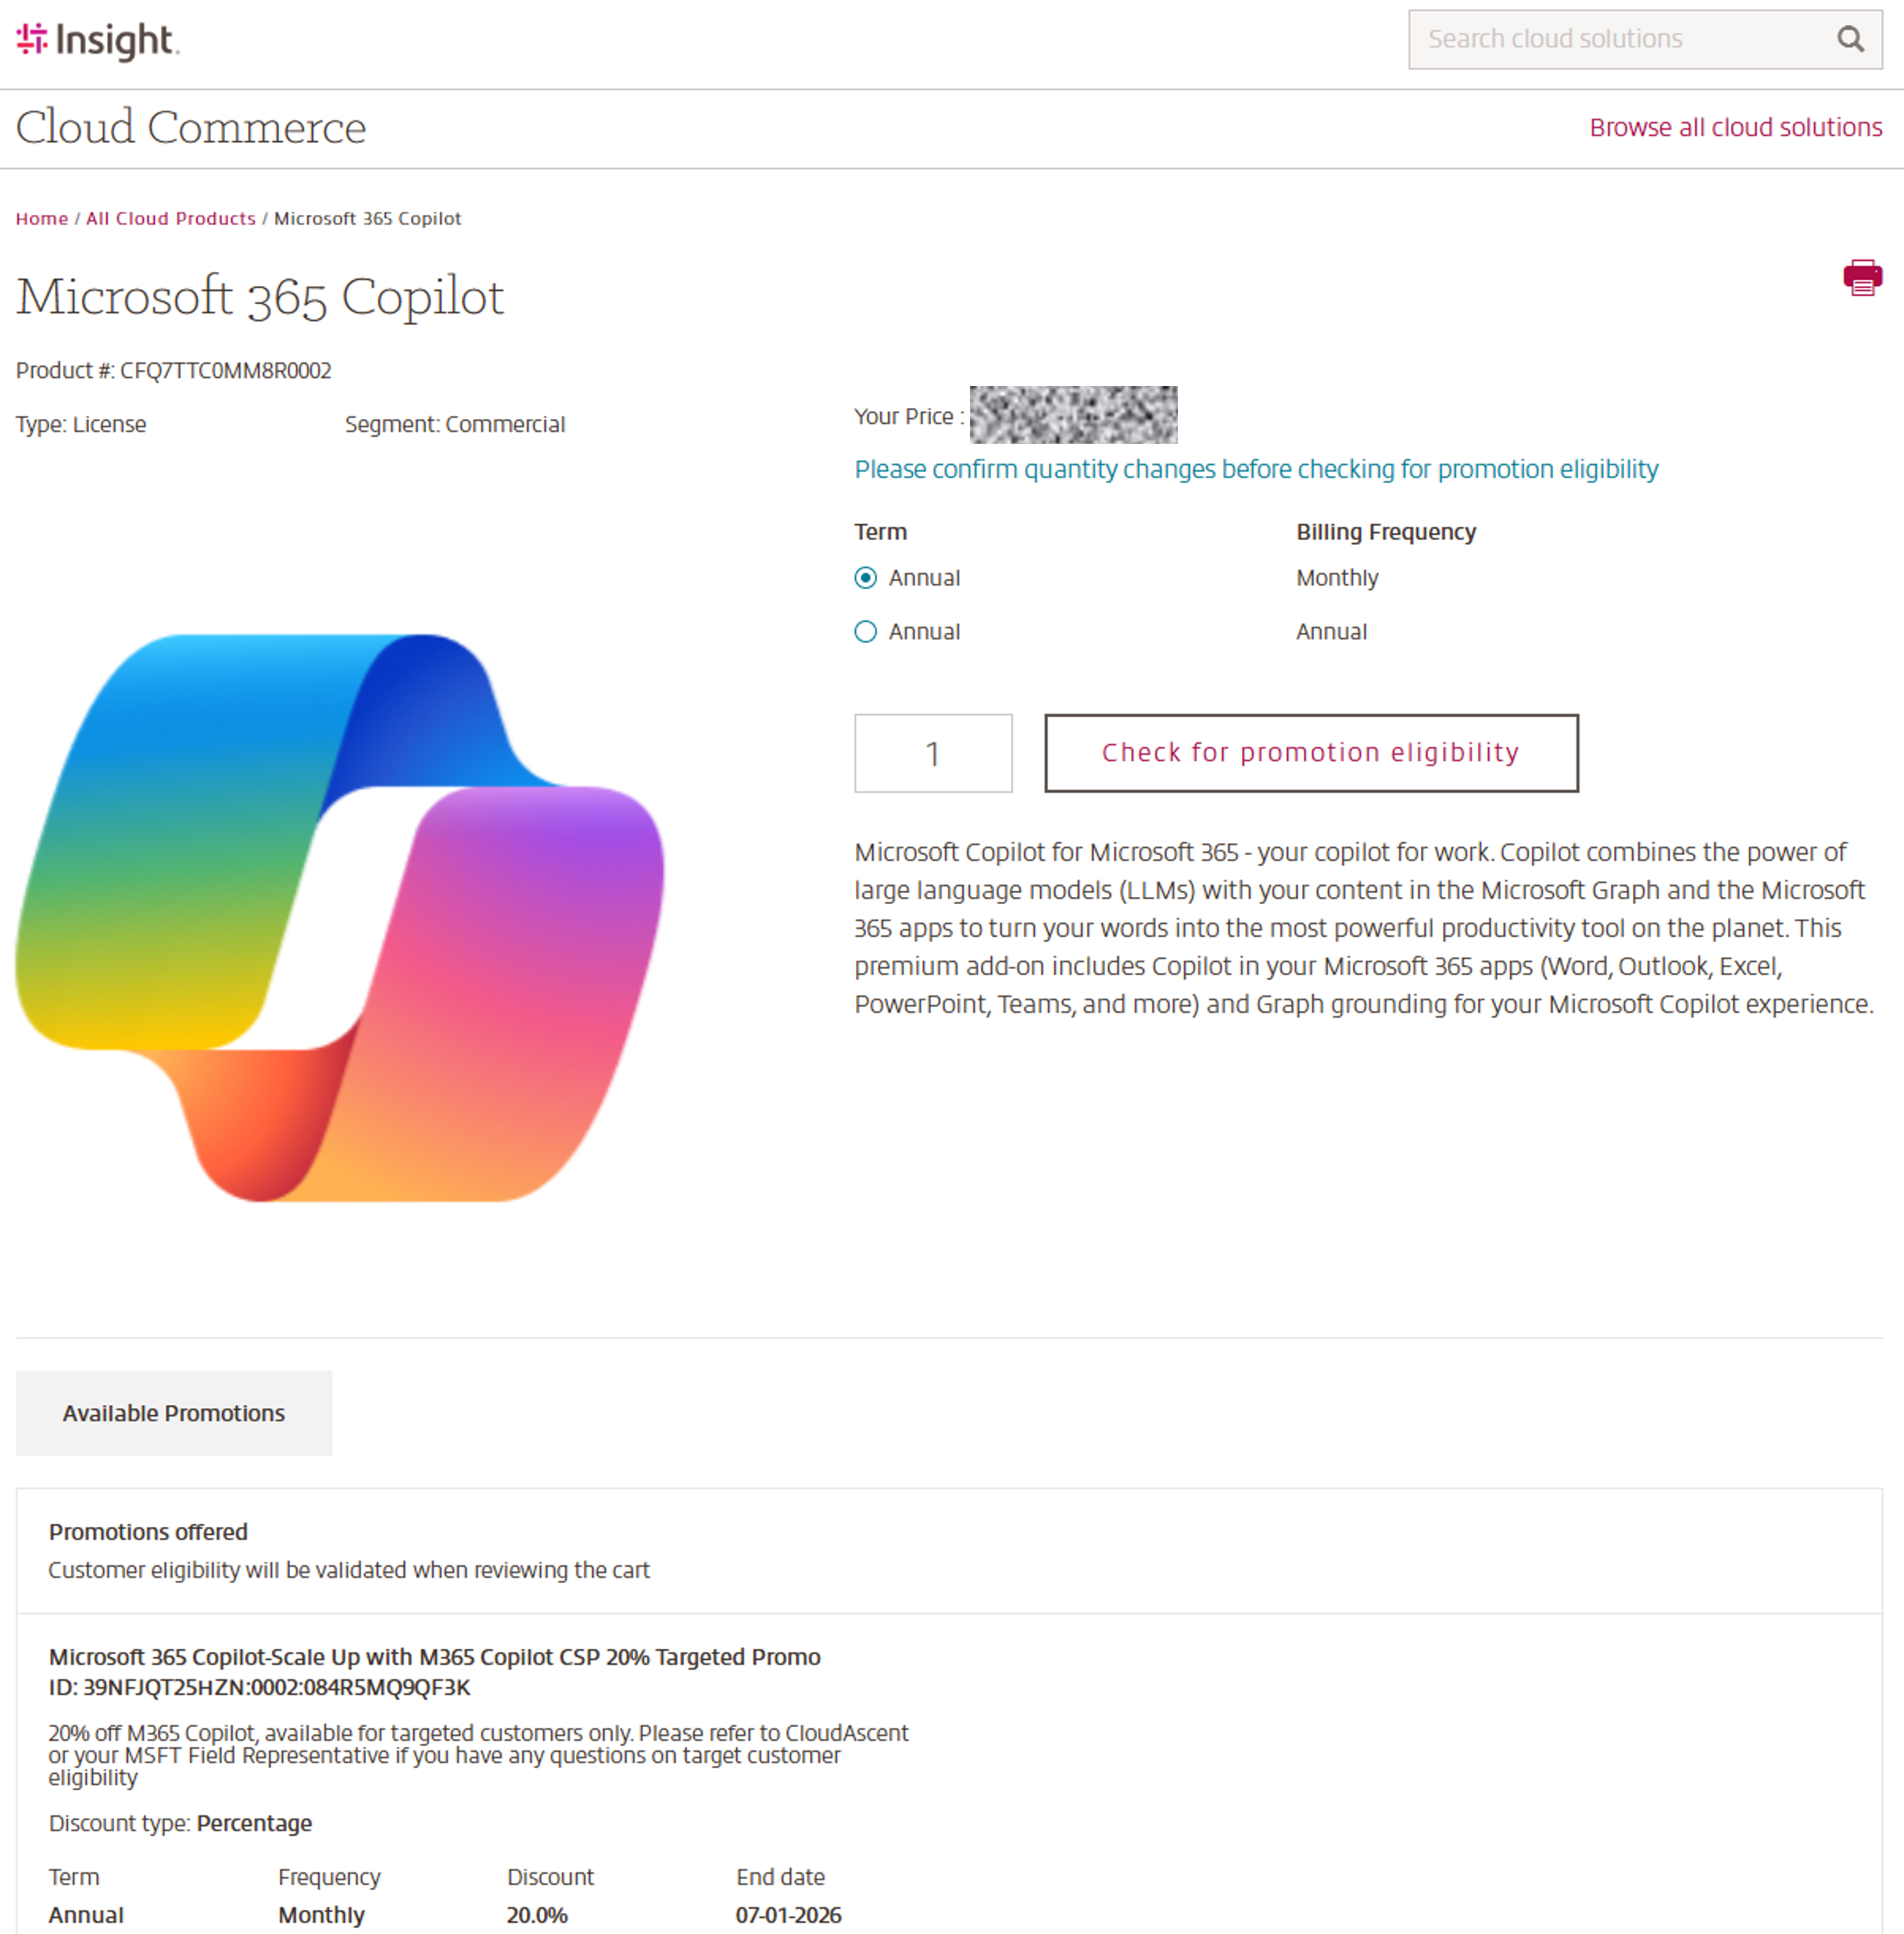Click the blurred Your Price value
The image size is (1904, 1934).
[x=1072, y=415]
